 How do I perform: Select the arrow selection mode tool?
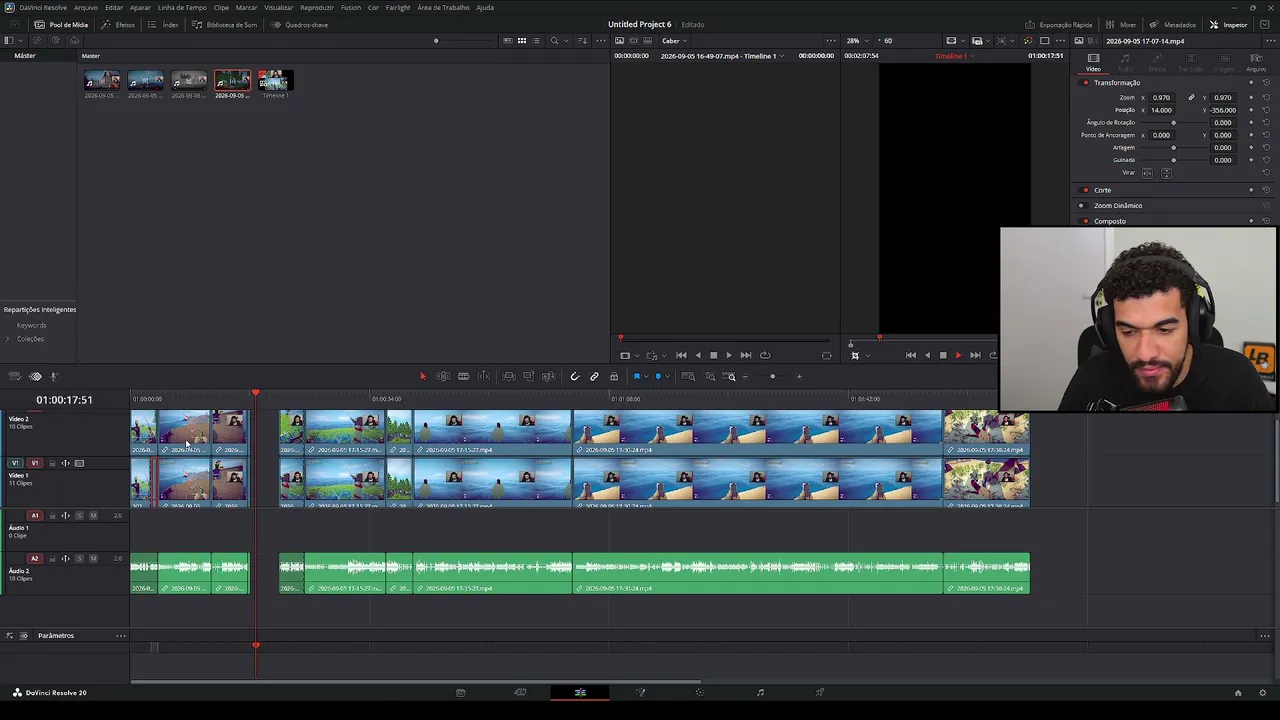click(x=422, y=376)
